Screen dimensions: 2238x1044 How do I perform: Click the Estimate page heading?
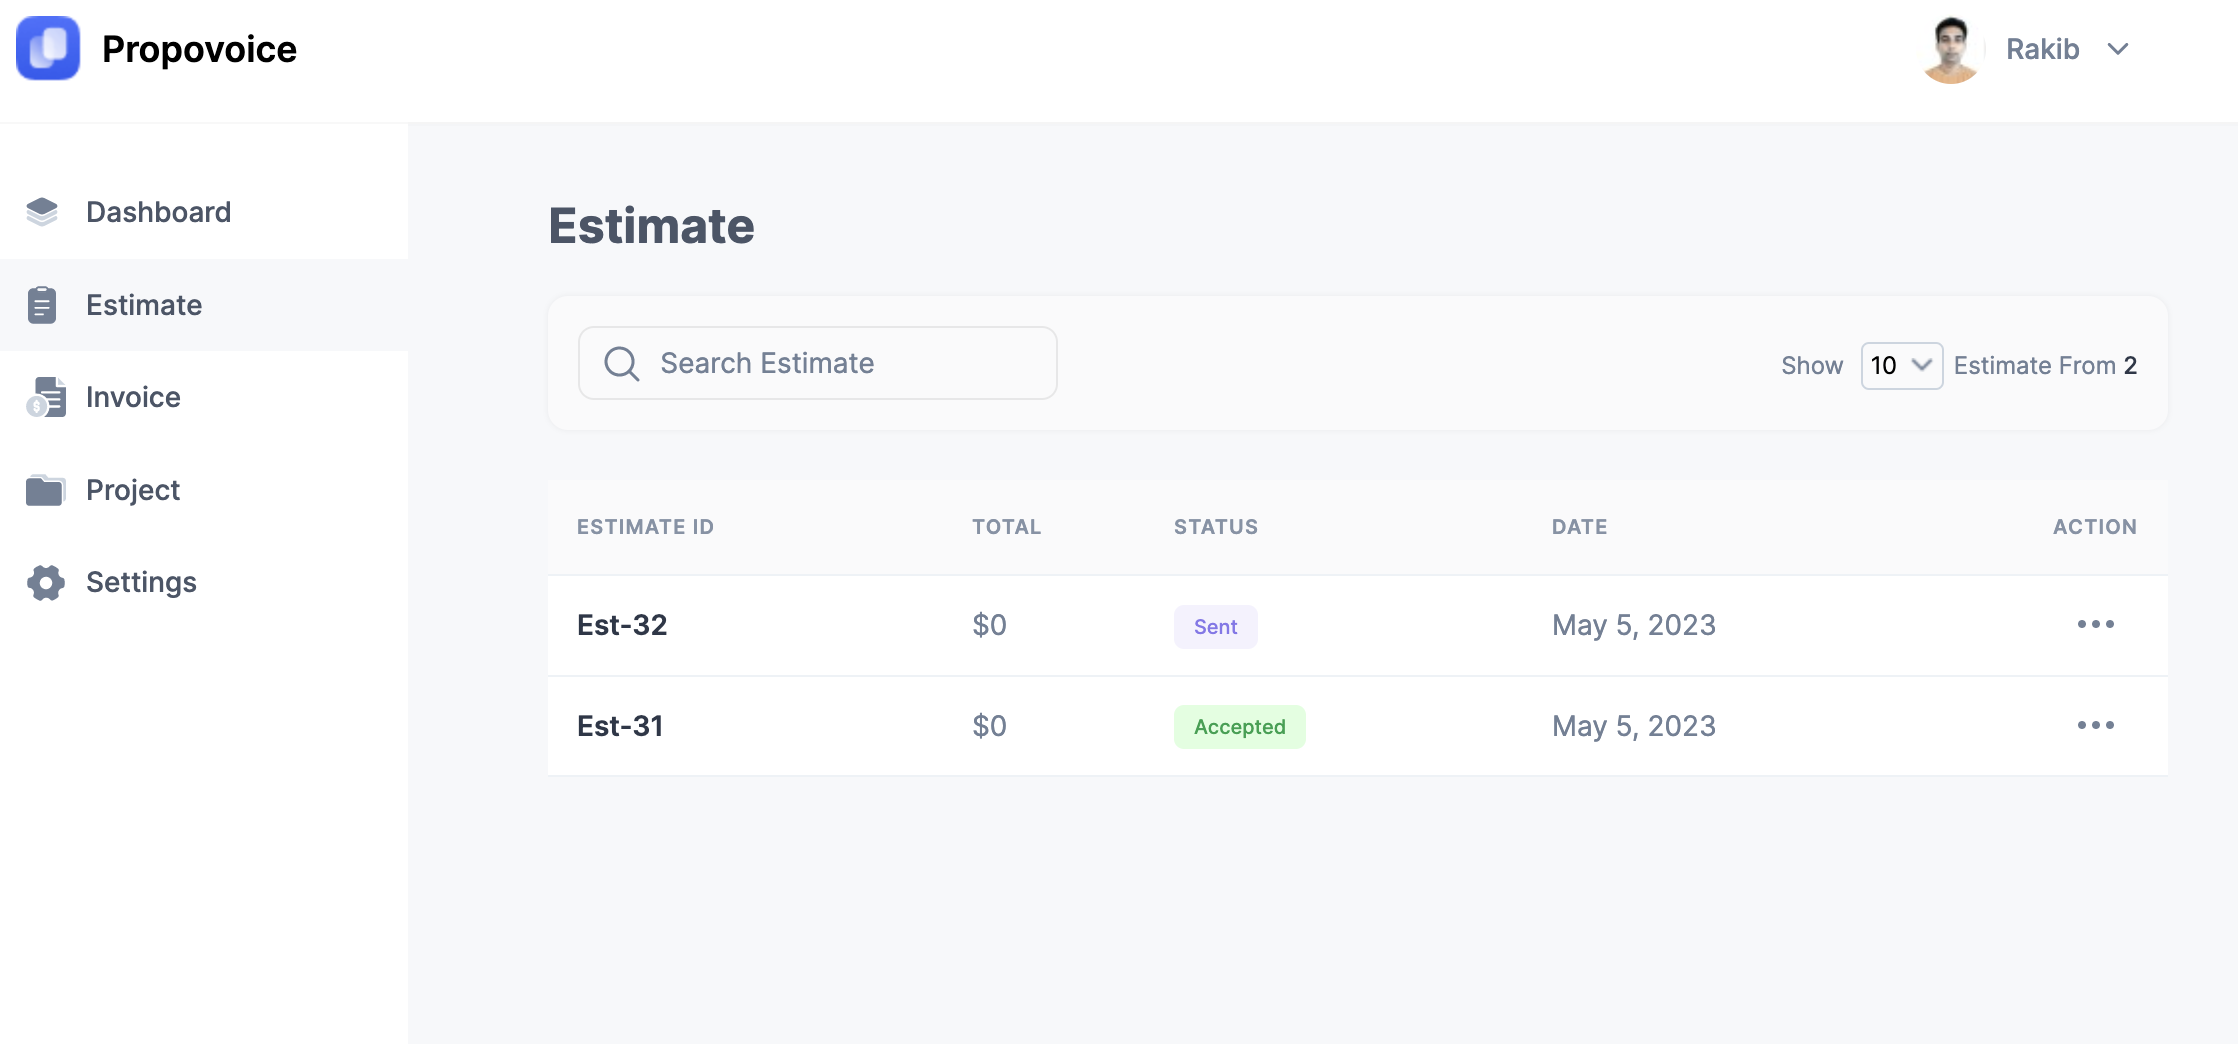point(651,226)
